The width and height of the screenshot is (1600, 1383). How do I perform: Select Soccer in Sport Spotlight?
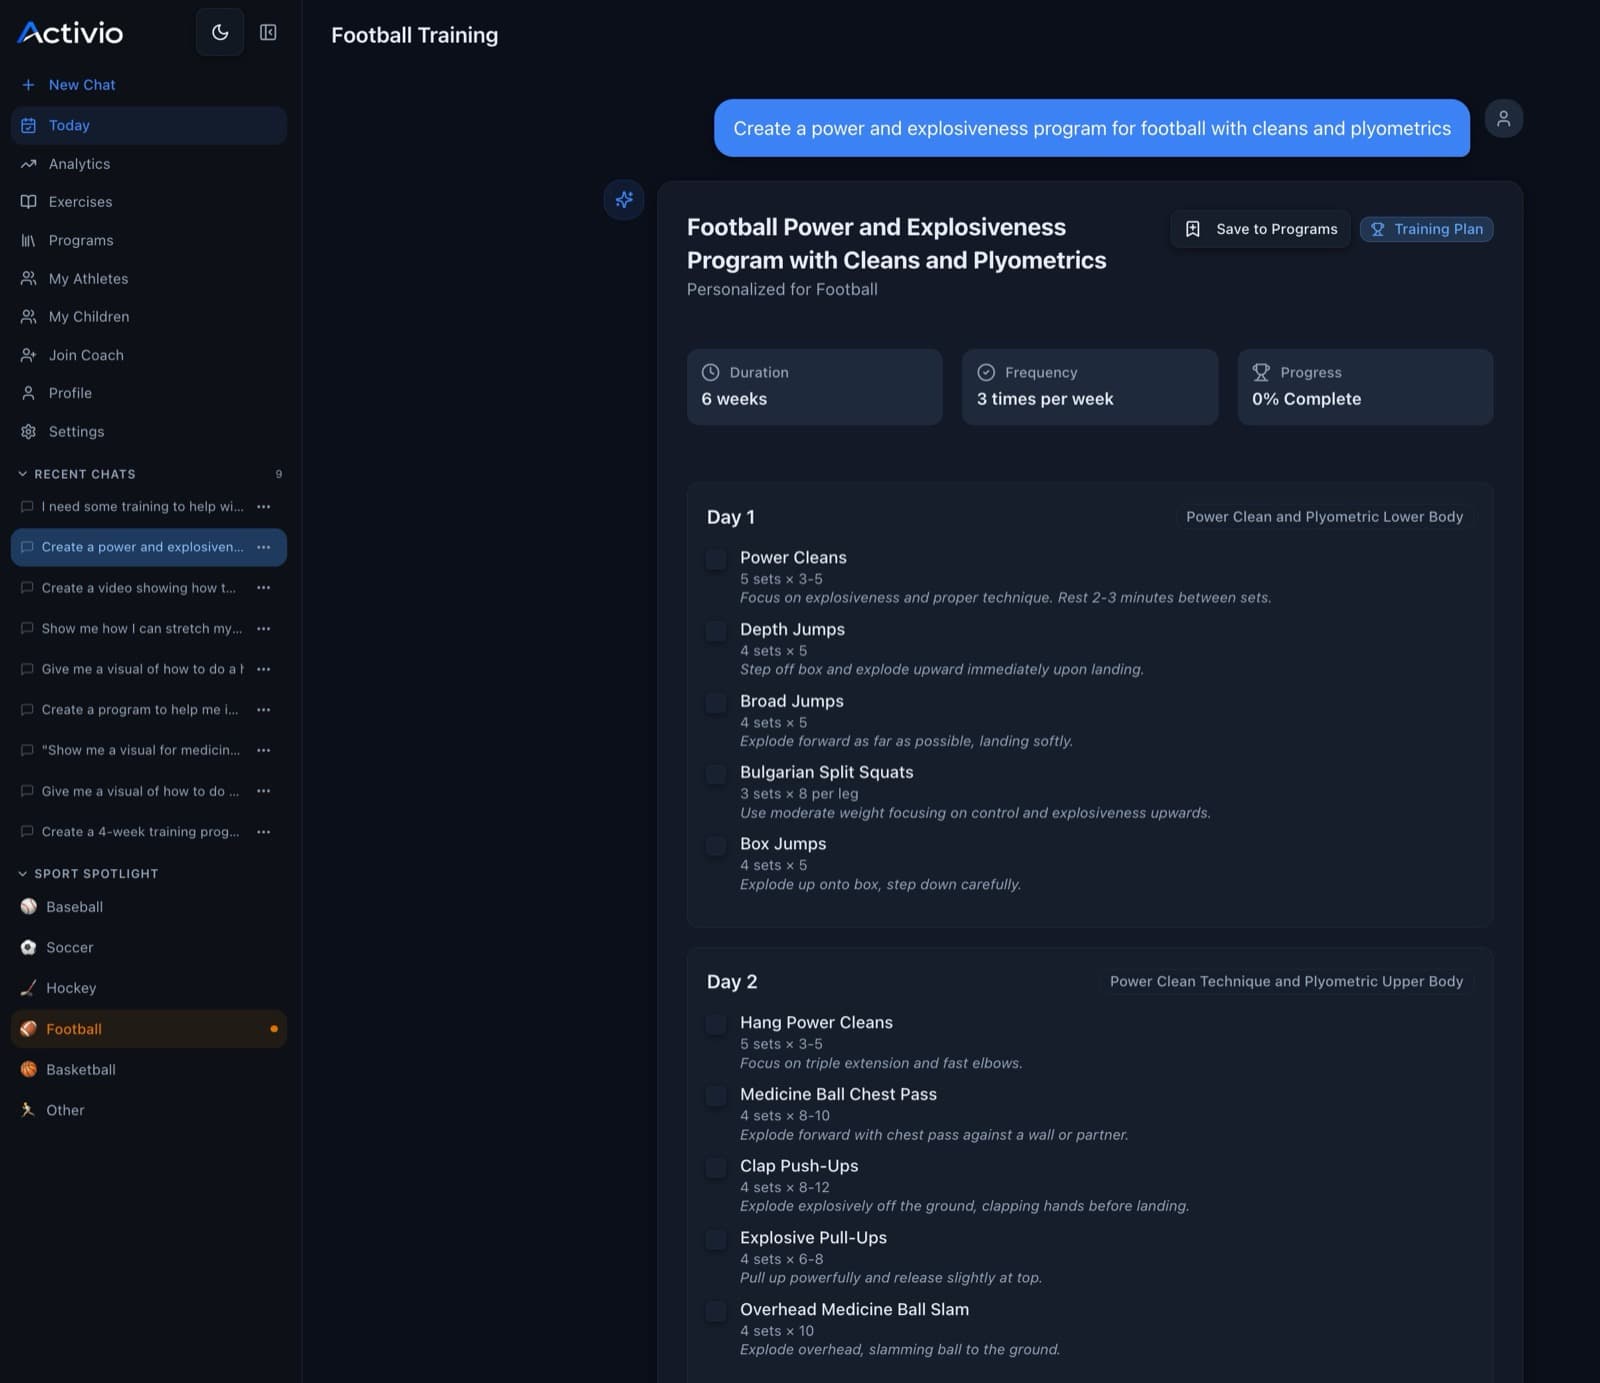coord(149,948)
